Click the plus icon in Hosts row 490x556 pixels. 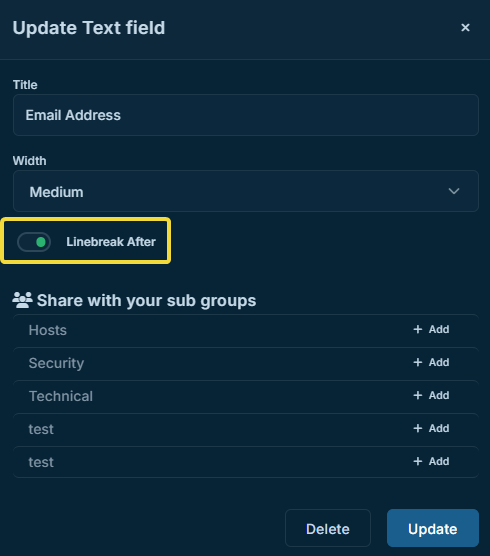coord(418,329)
